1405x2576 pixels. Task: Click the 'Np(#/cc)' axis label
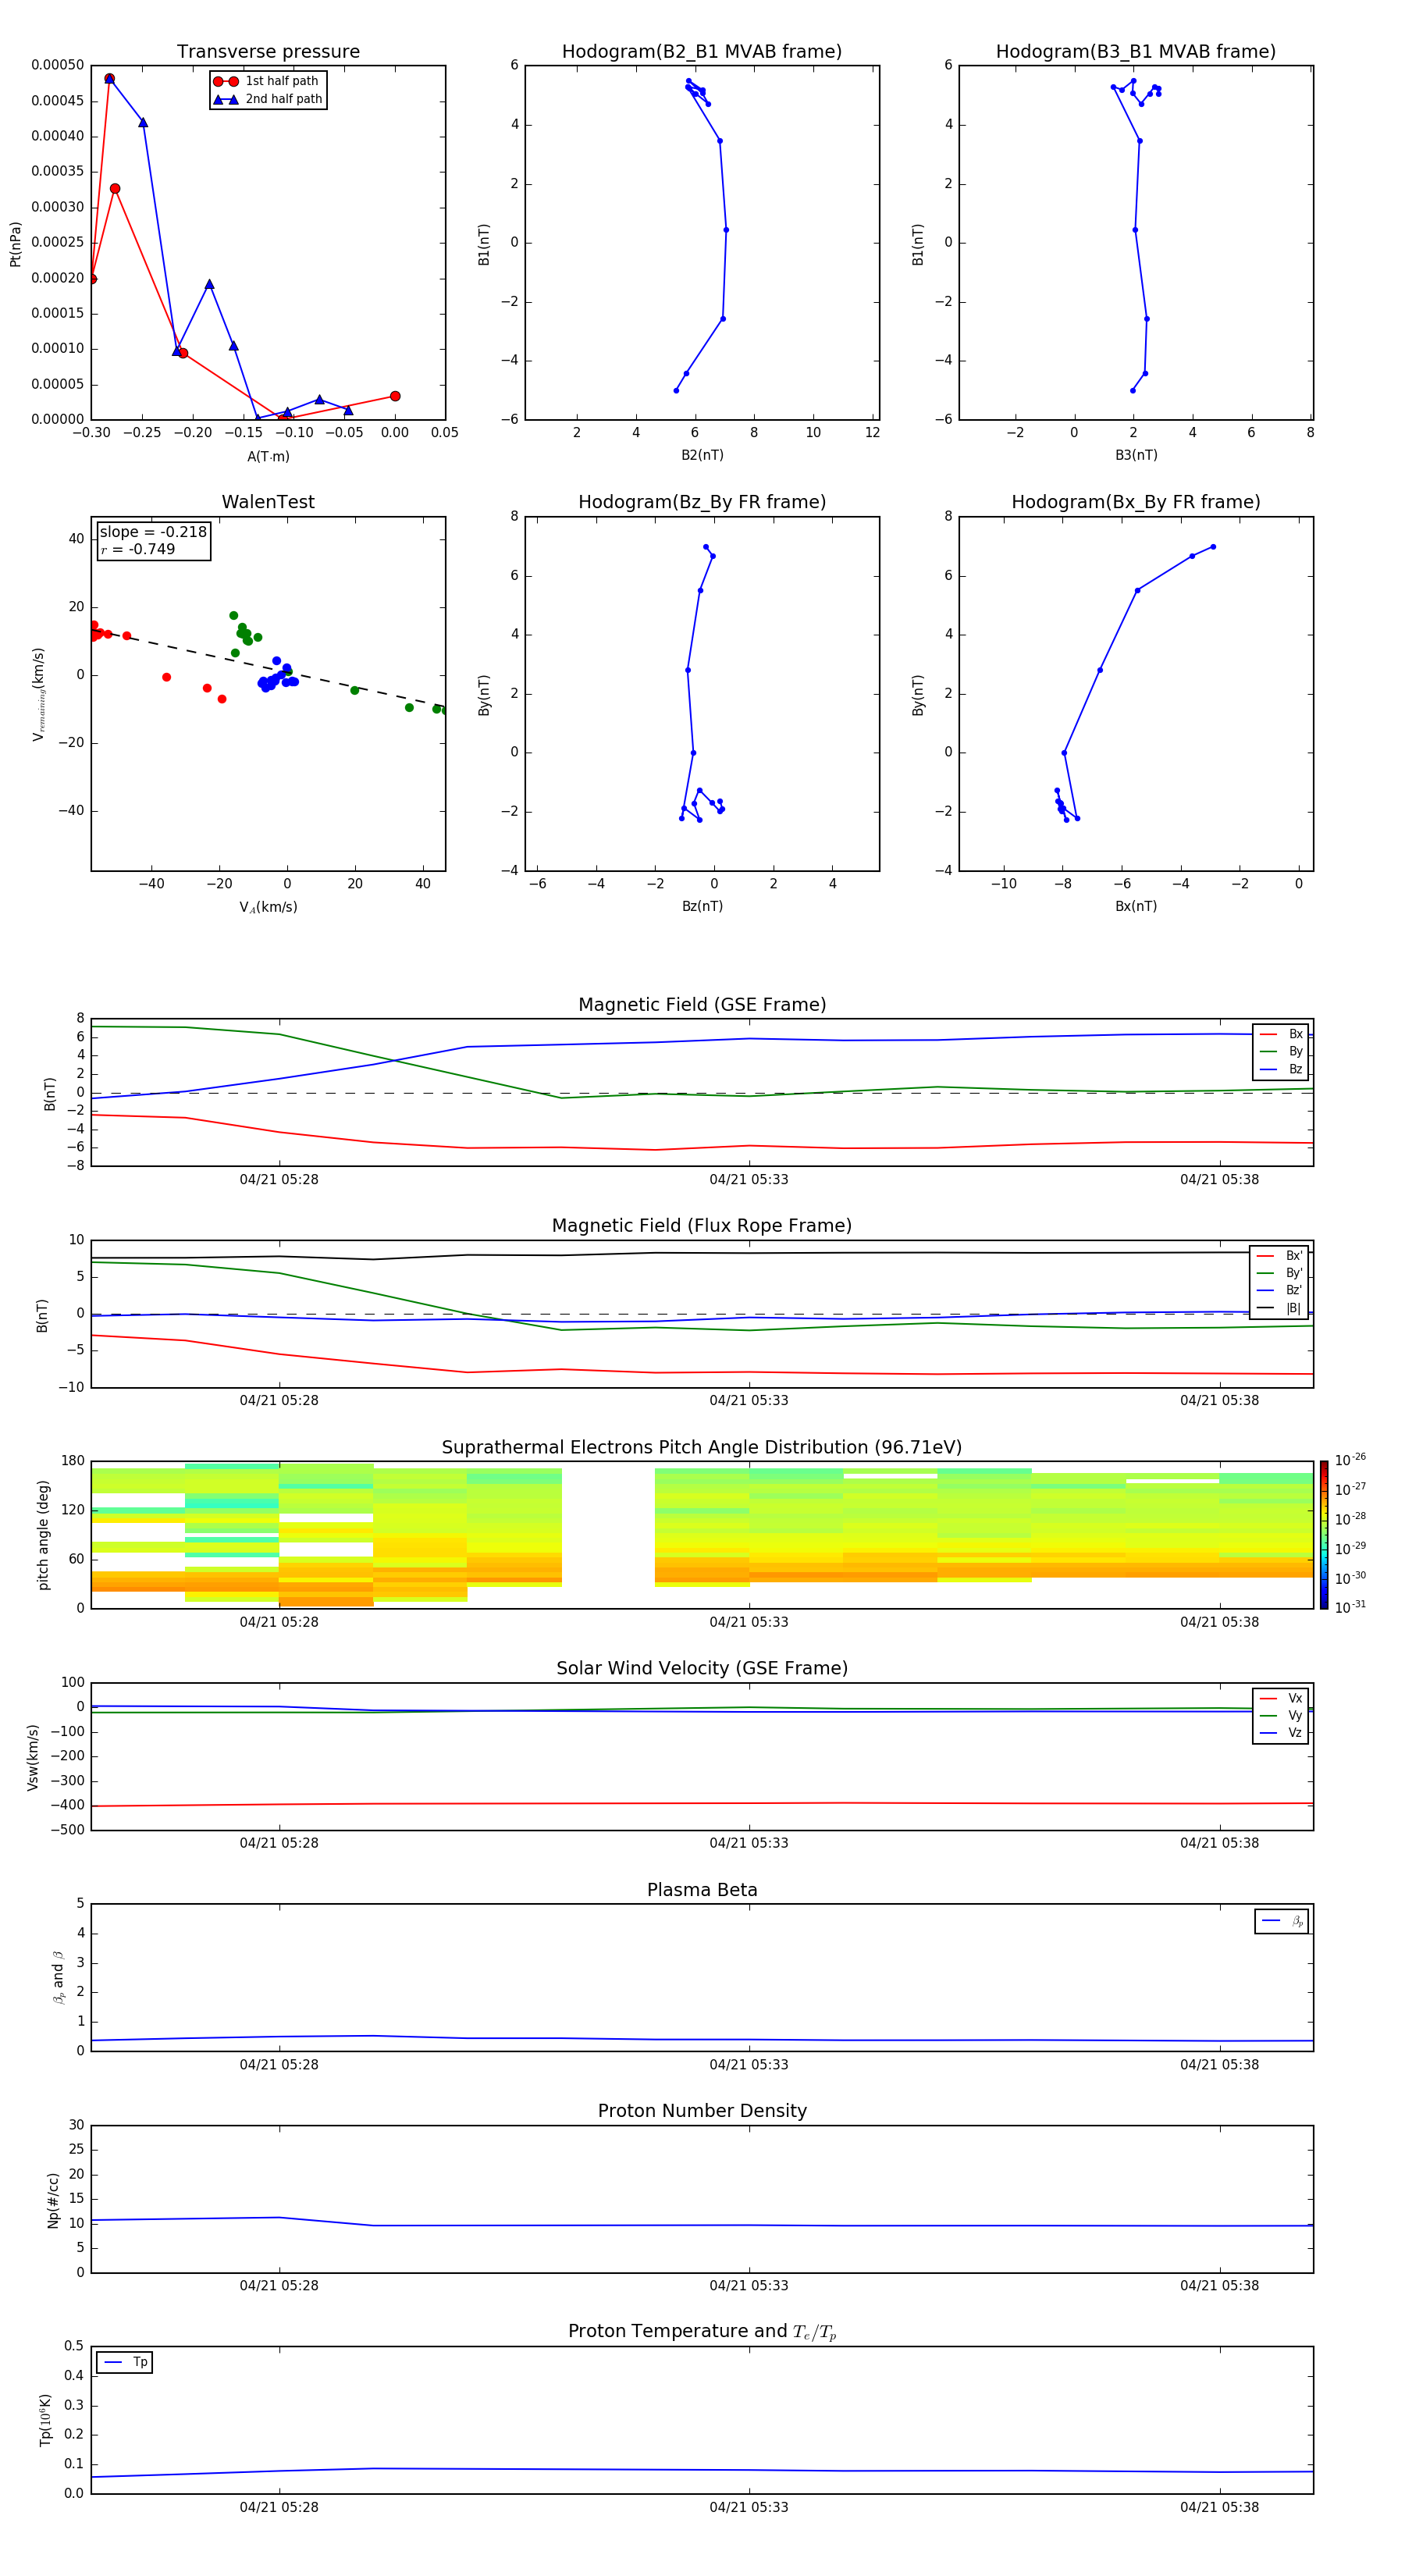[53, 2199]
